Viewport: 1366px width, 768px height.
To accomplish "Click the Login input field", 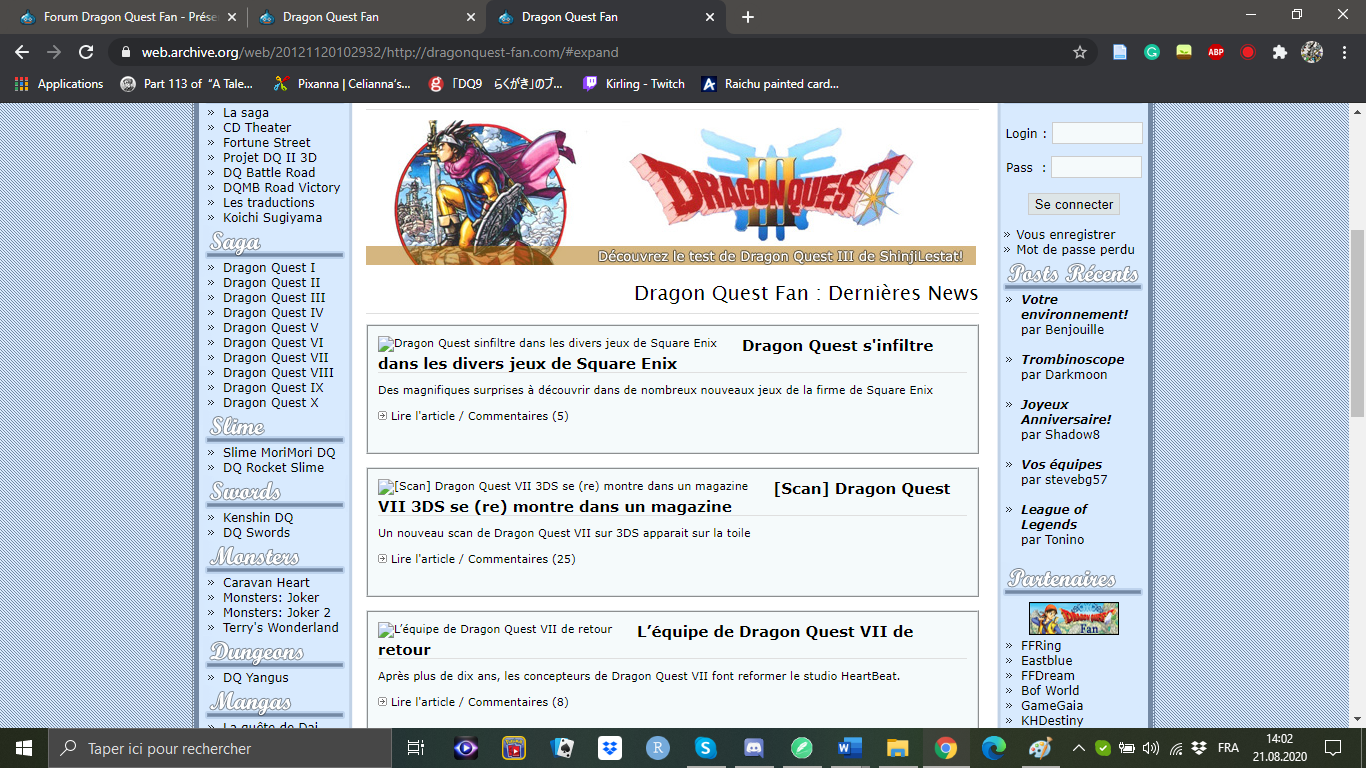I will 1097,133.
